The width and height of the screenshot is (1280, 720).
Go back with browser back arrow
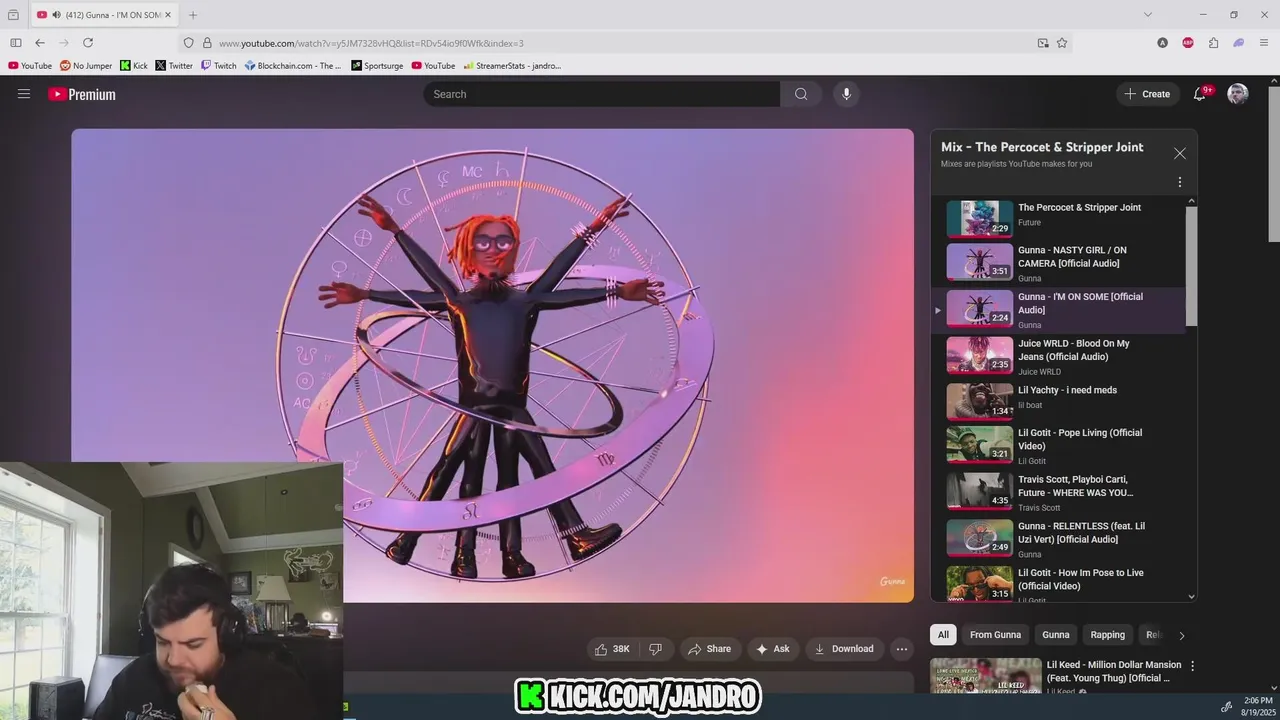click(x=40, y=43)
